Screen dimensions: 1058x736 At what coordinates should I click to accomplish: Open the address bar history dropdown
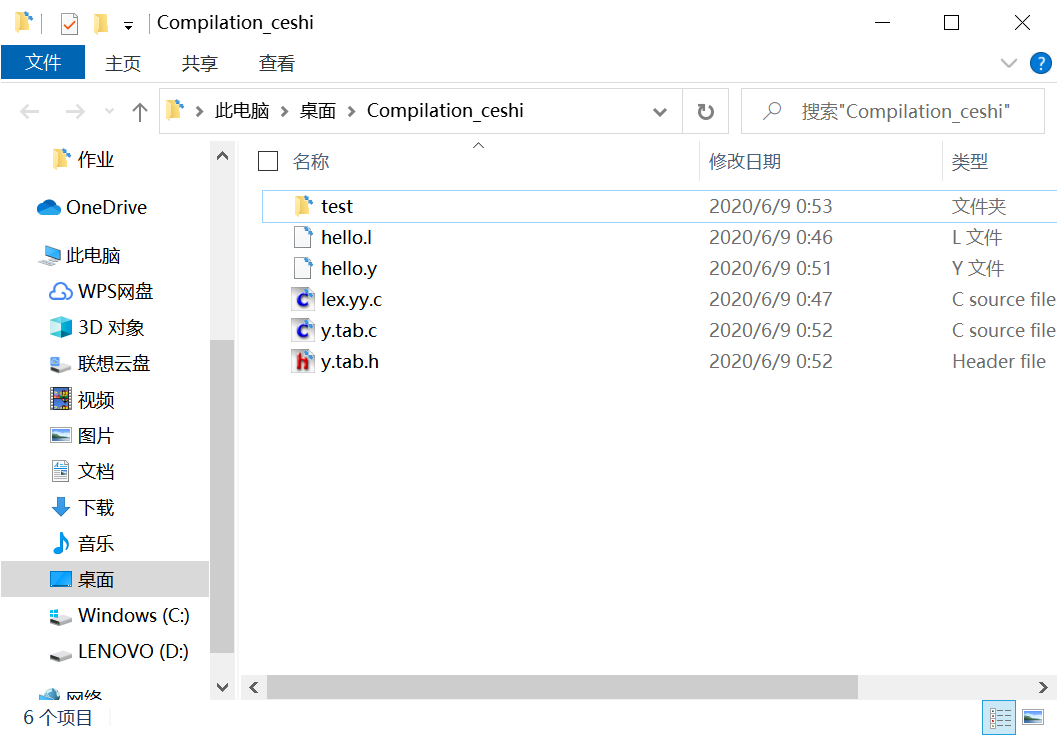pyautogui.click(x=660, y=112)
